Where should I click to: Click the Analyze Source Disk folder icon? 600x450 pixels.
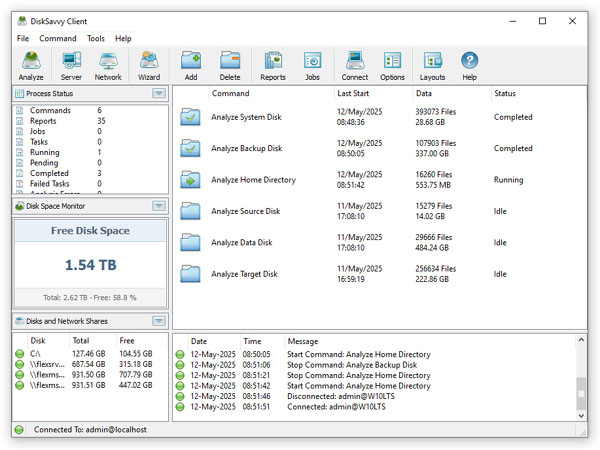coord(190,211)
